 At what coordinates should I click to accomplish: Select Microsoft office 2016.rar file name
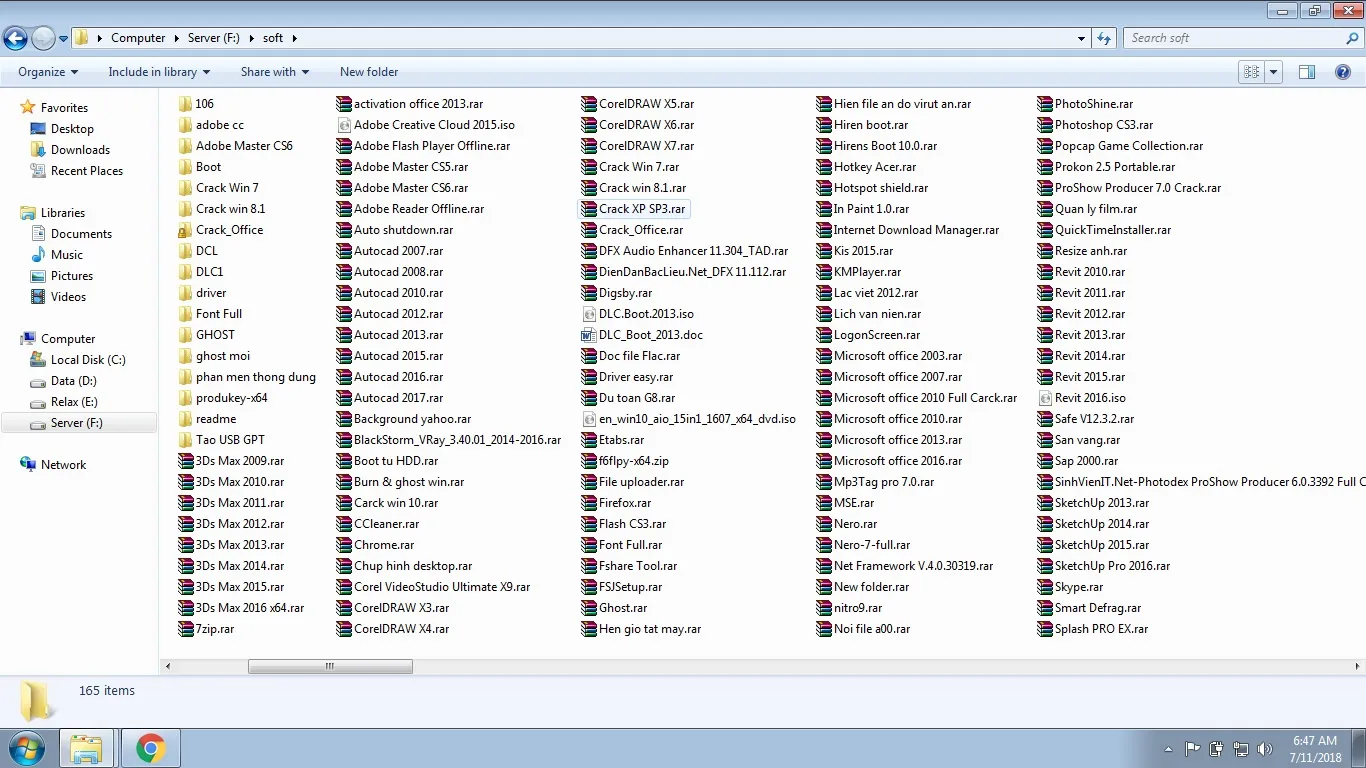tap(898, 461)
